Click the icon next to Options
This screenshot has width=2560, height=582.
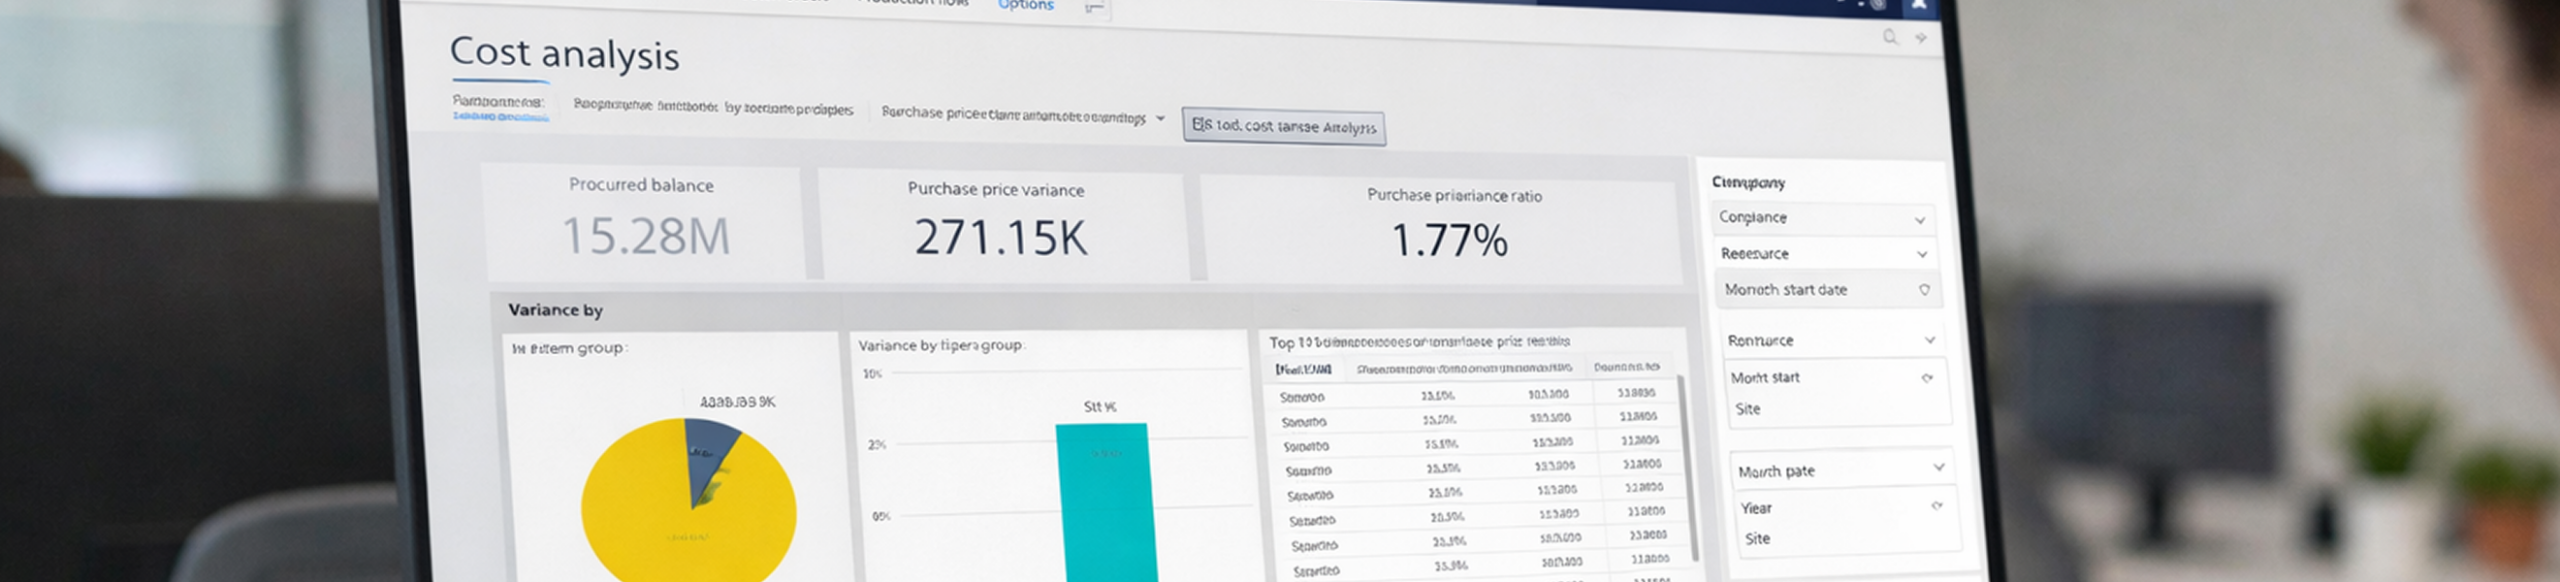click(x=1094, y=8)
